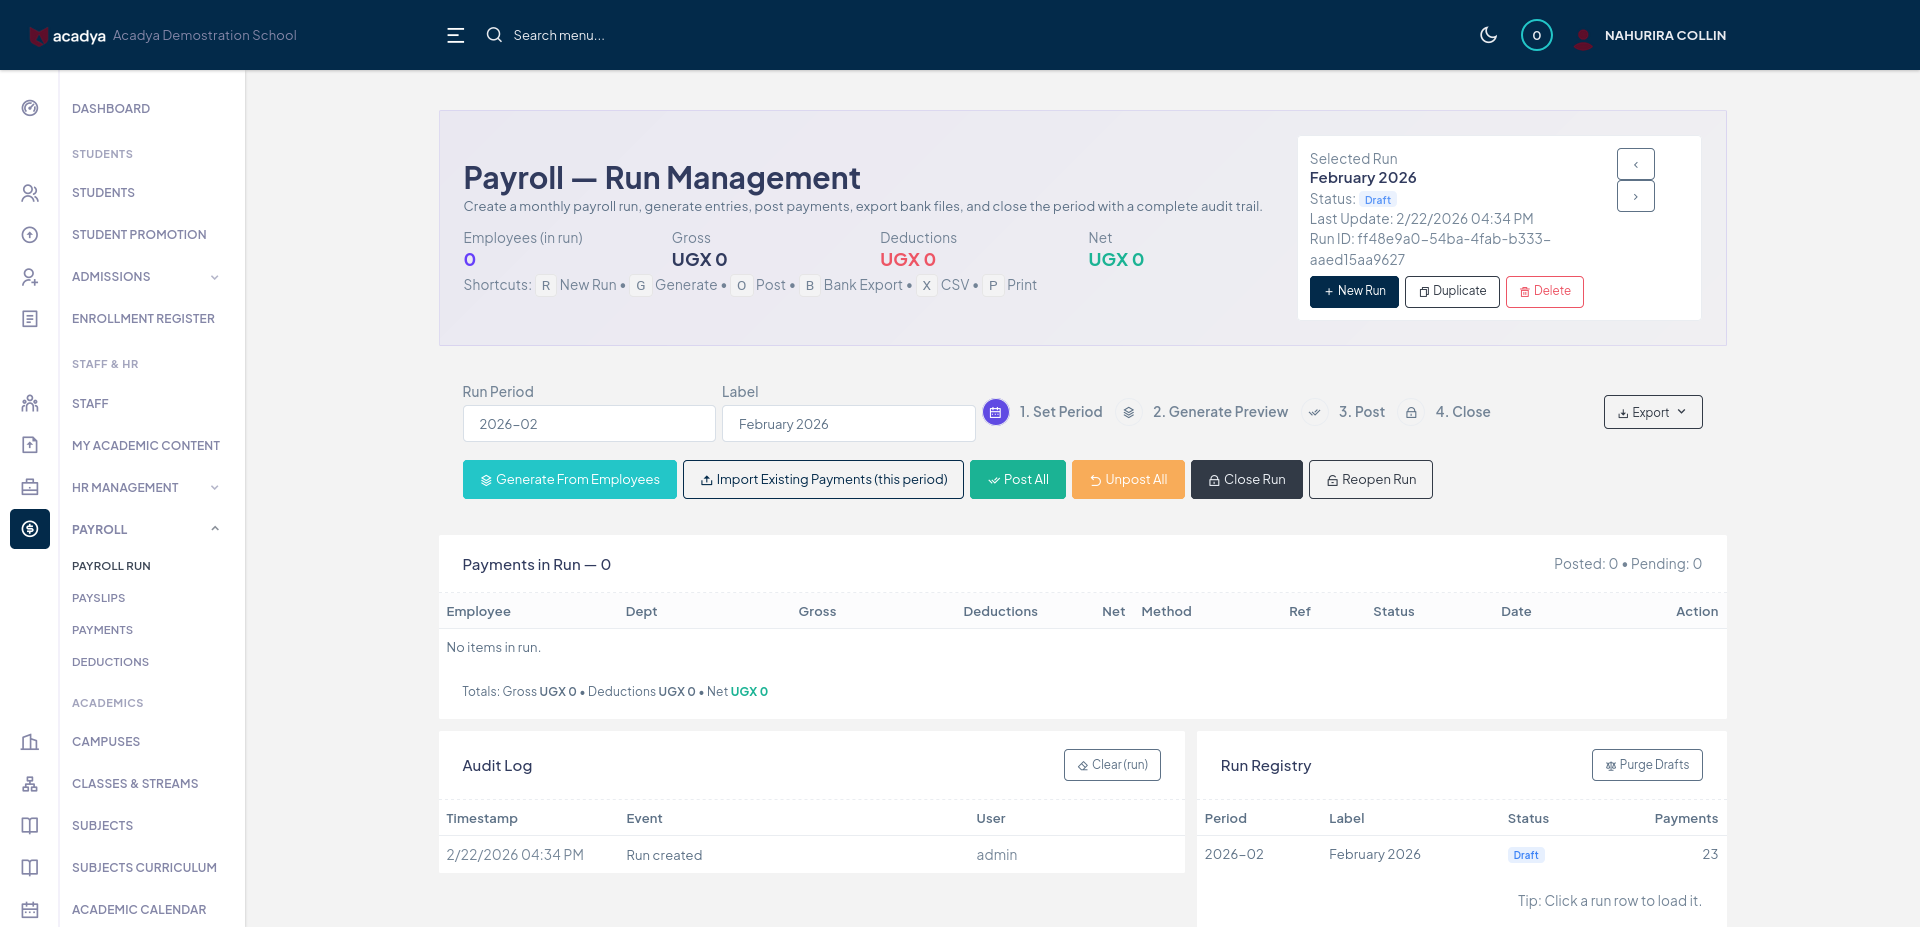Select the Admissions icon in sidebar

coord(29,276)
